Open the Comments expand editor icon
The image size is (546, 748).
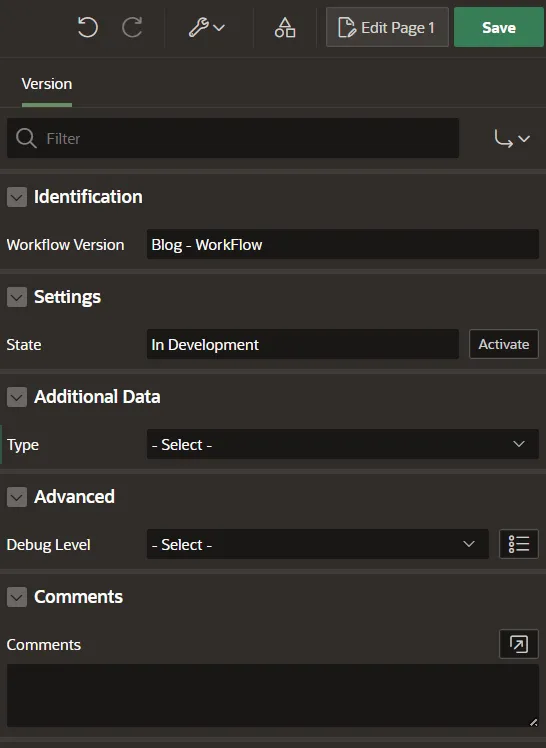(x=519, y=644)
